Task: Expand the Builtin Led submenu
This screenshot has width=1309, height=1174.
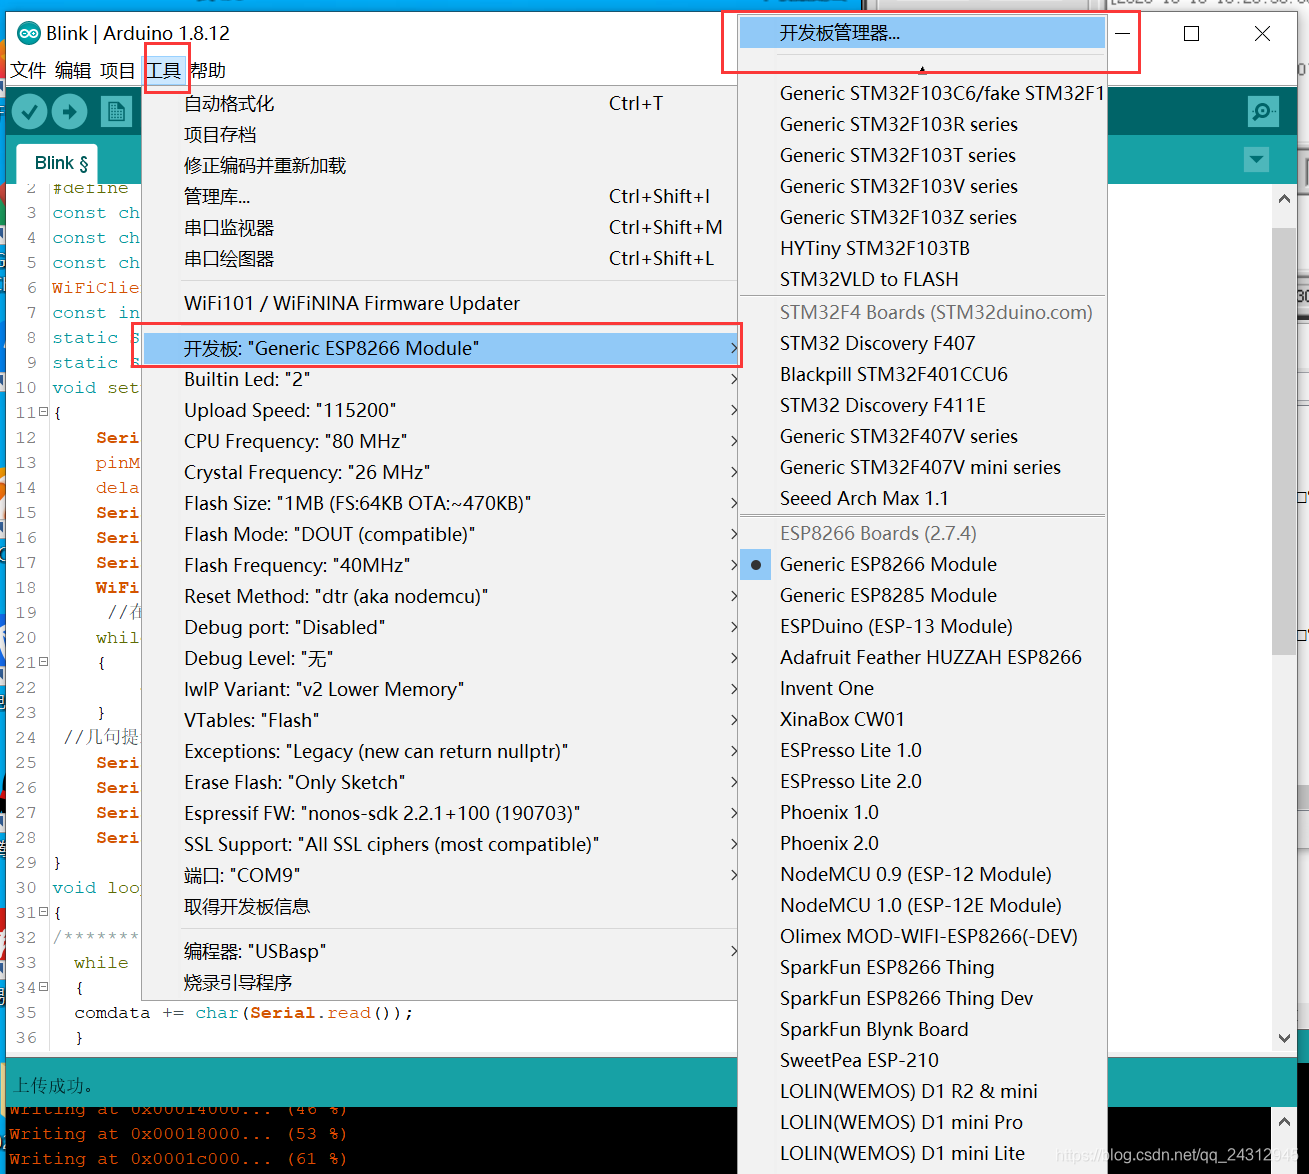Action: (440, 379)
